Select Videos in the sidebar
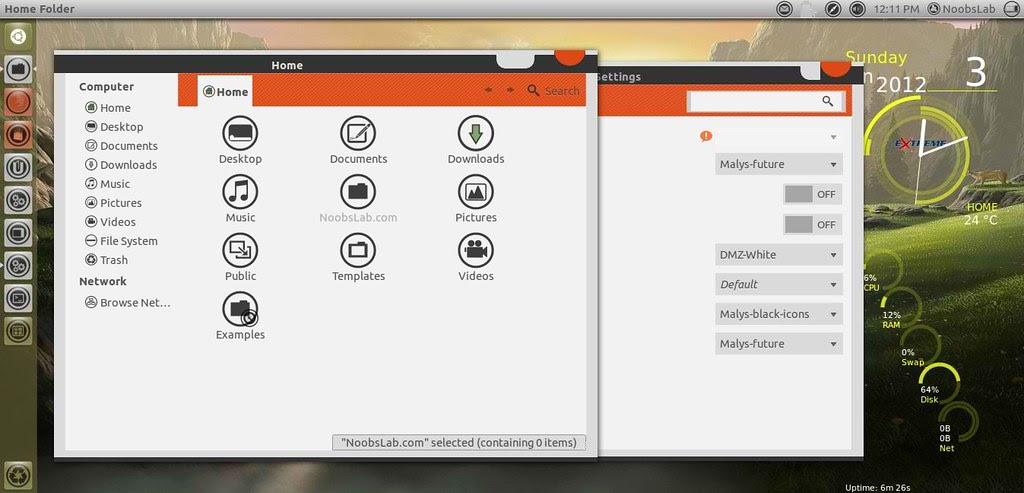This screenshot has width=1024, height=493. [110, 221]
